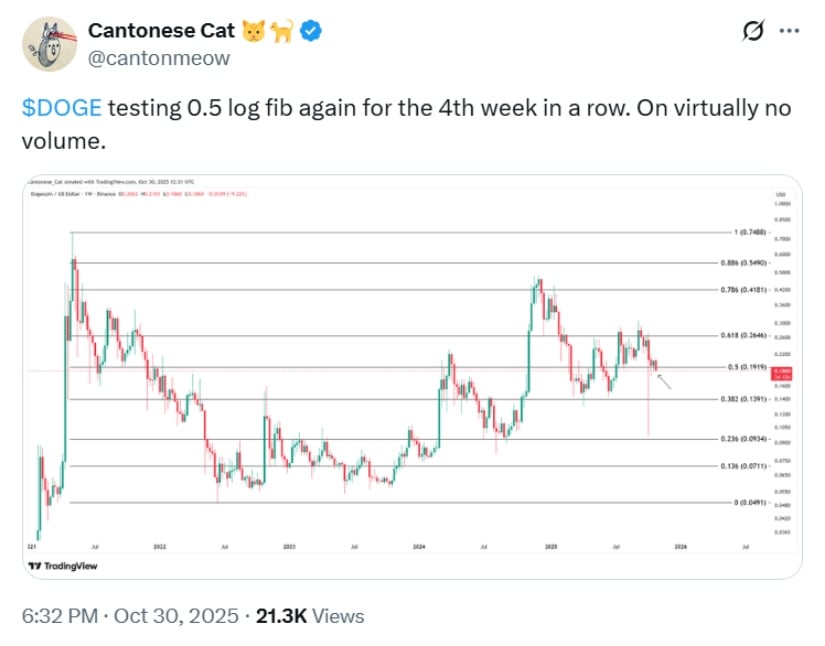The image size is (825, 646).
Task: Open the three-dot more options menu
Action: [790, 32]
